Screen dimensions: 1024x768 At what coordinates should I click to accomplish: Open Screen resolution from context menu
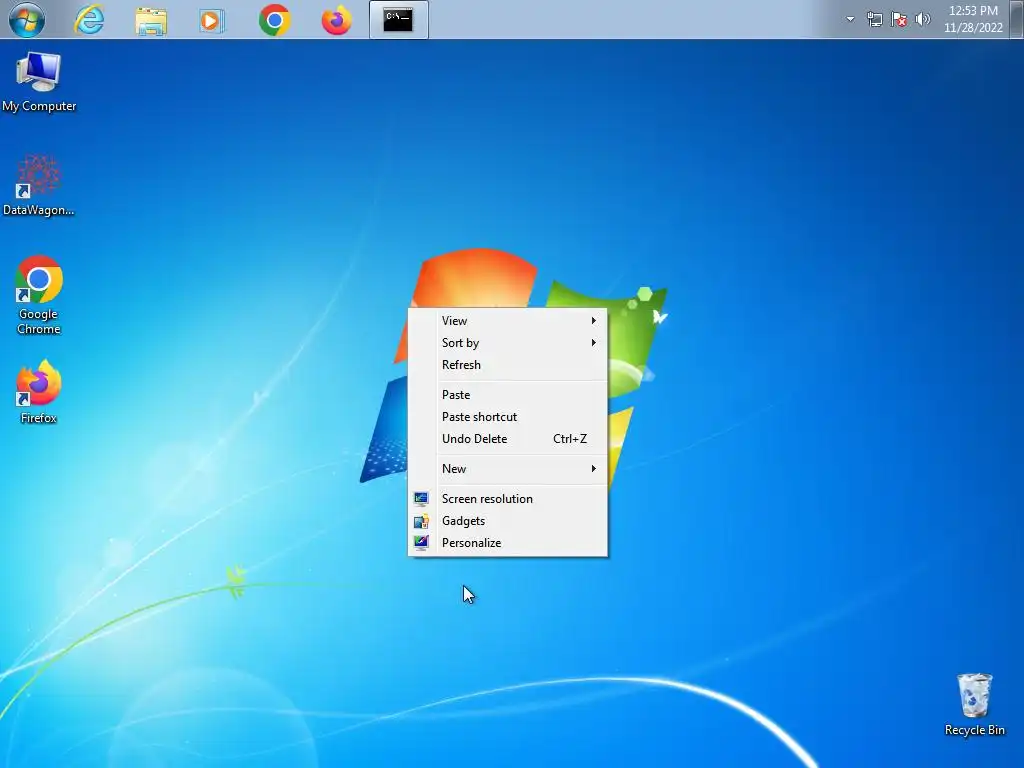coord(507,499)
